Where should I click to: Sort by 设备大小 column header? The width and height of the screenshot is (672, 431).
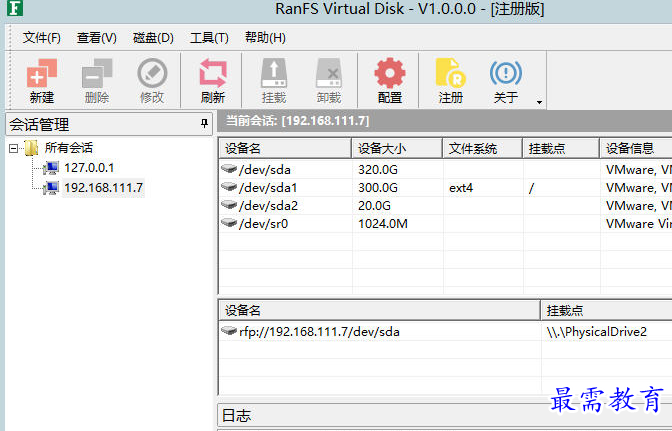tap(397, 149)
